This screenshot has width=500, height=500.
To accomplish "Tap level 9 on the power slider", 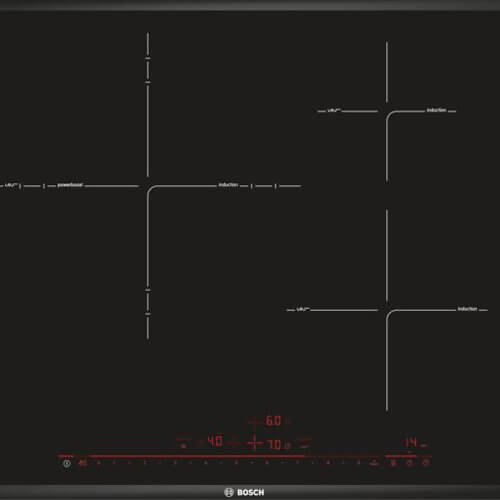I will [359, 463].
